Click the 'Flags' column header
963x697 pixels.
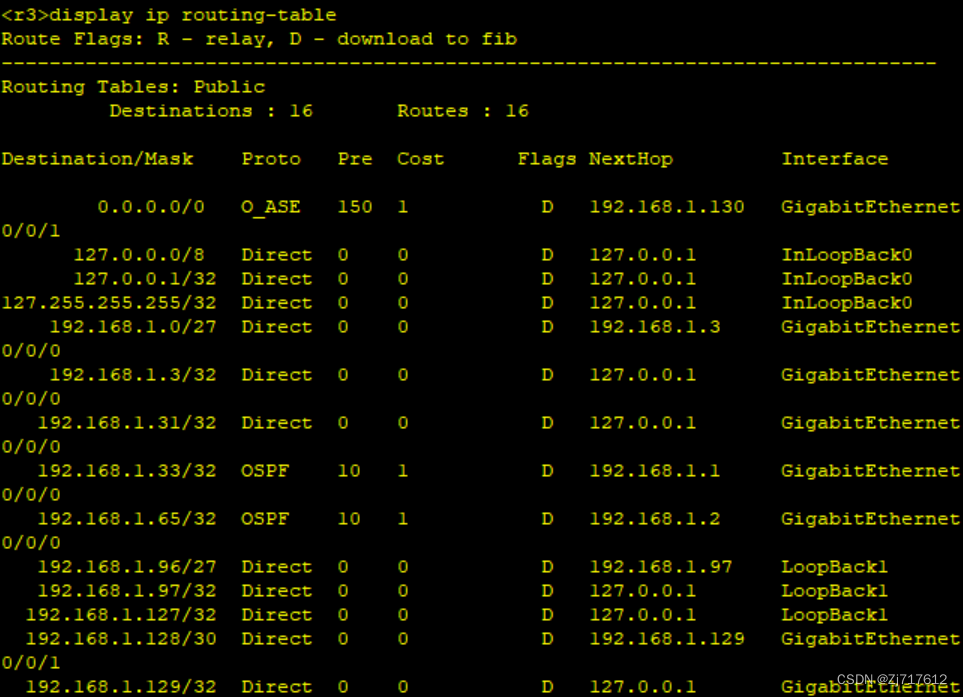tap(547, 159)
